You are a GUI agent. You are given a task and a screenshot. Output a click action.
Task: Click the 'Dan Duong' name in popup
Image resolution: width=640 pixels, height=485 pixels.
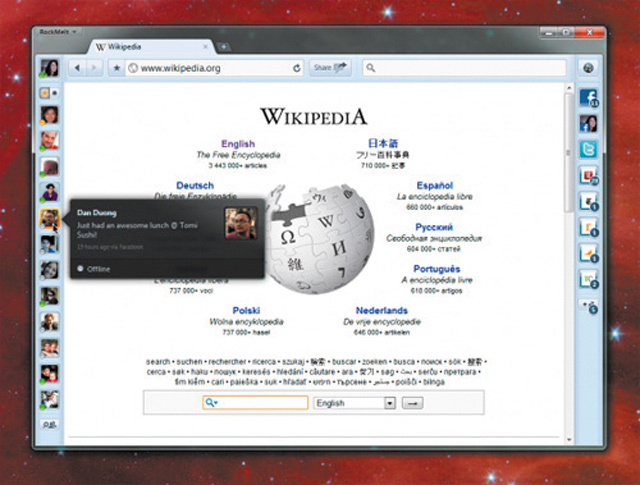[x=97, y=213]
